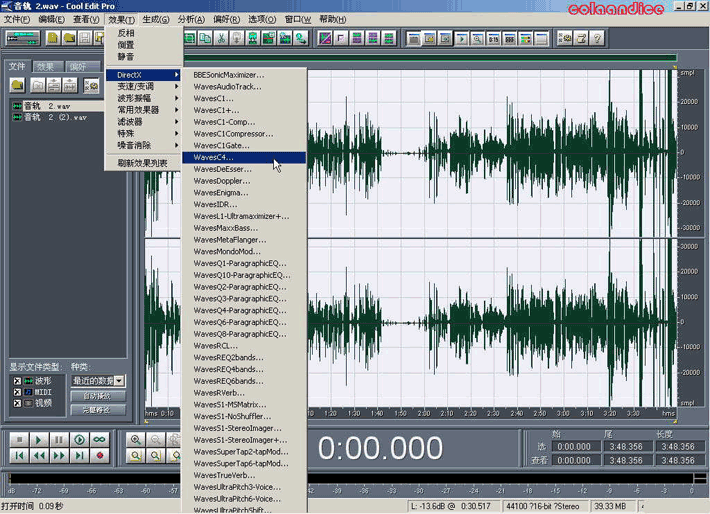Toggle the MIDI file type checkbox

click(17, 392)
